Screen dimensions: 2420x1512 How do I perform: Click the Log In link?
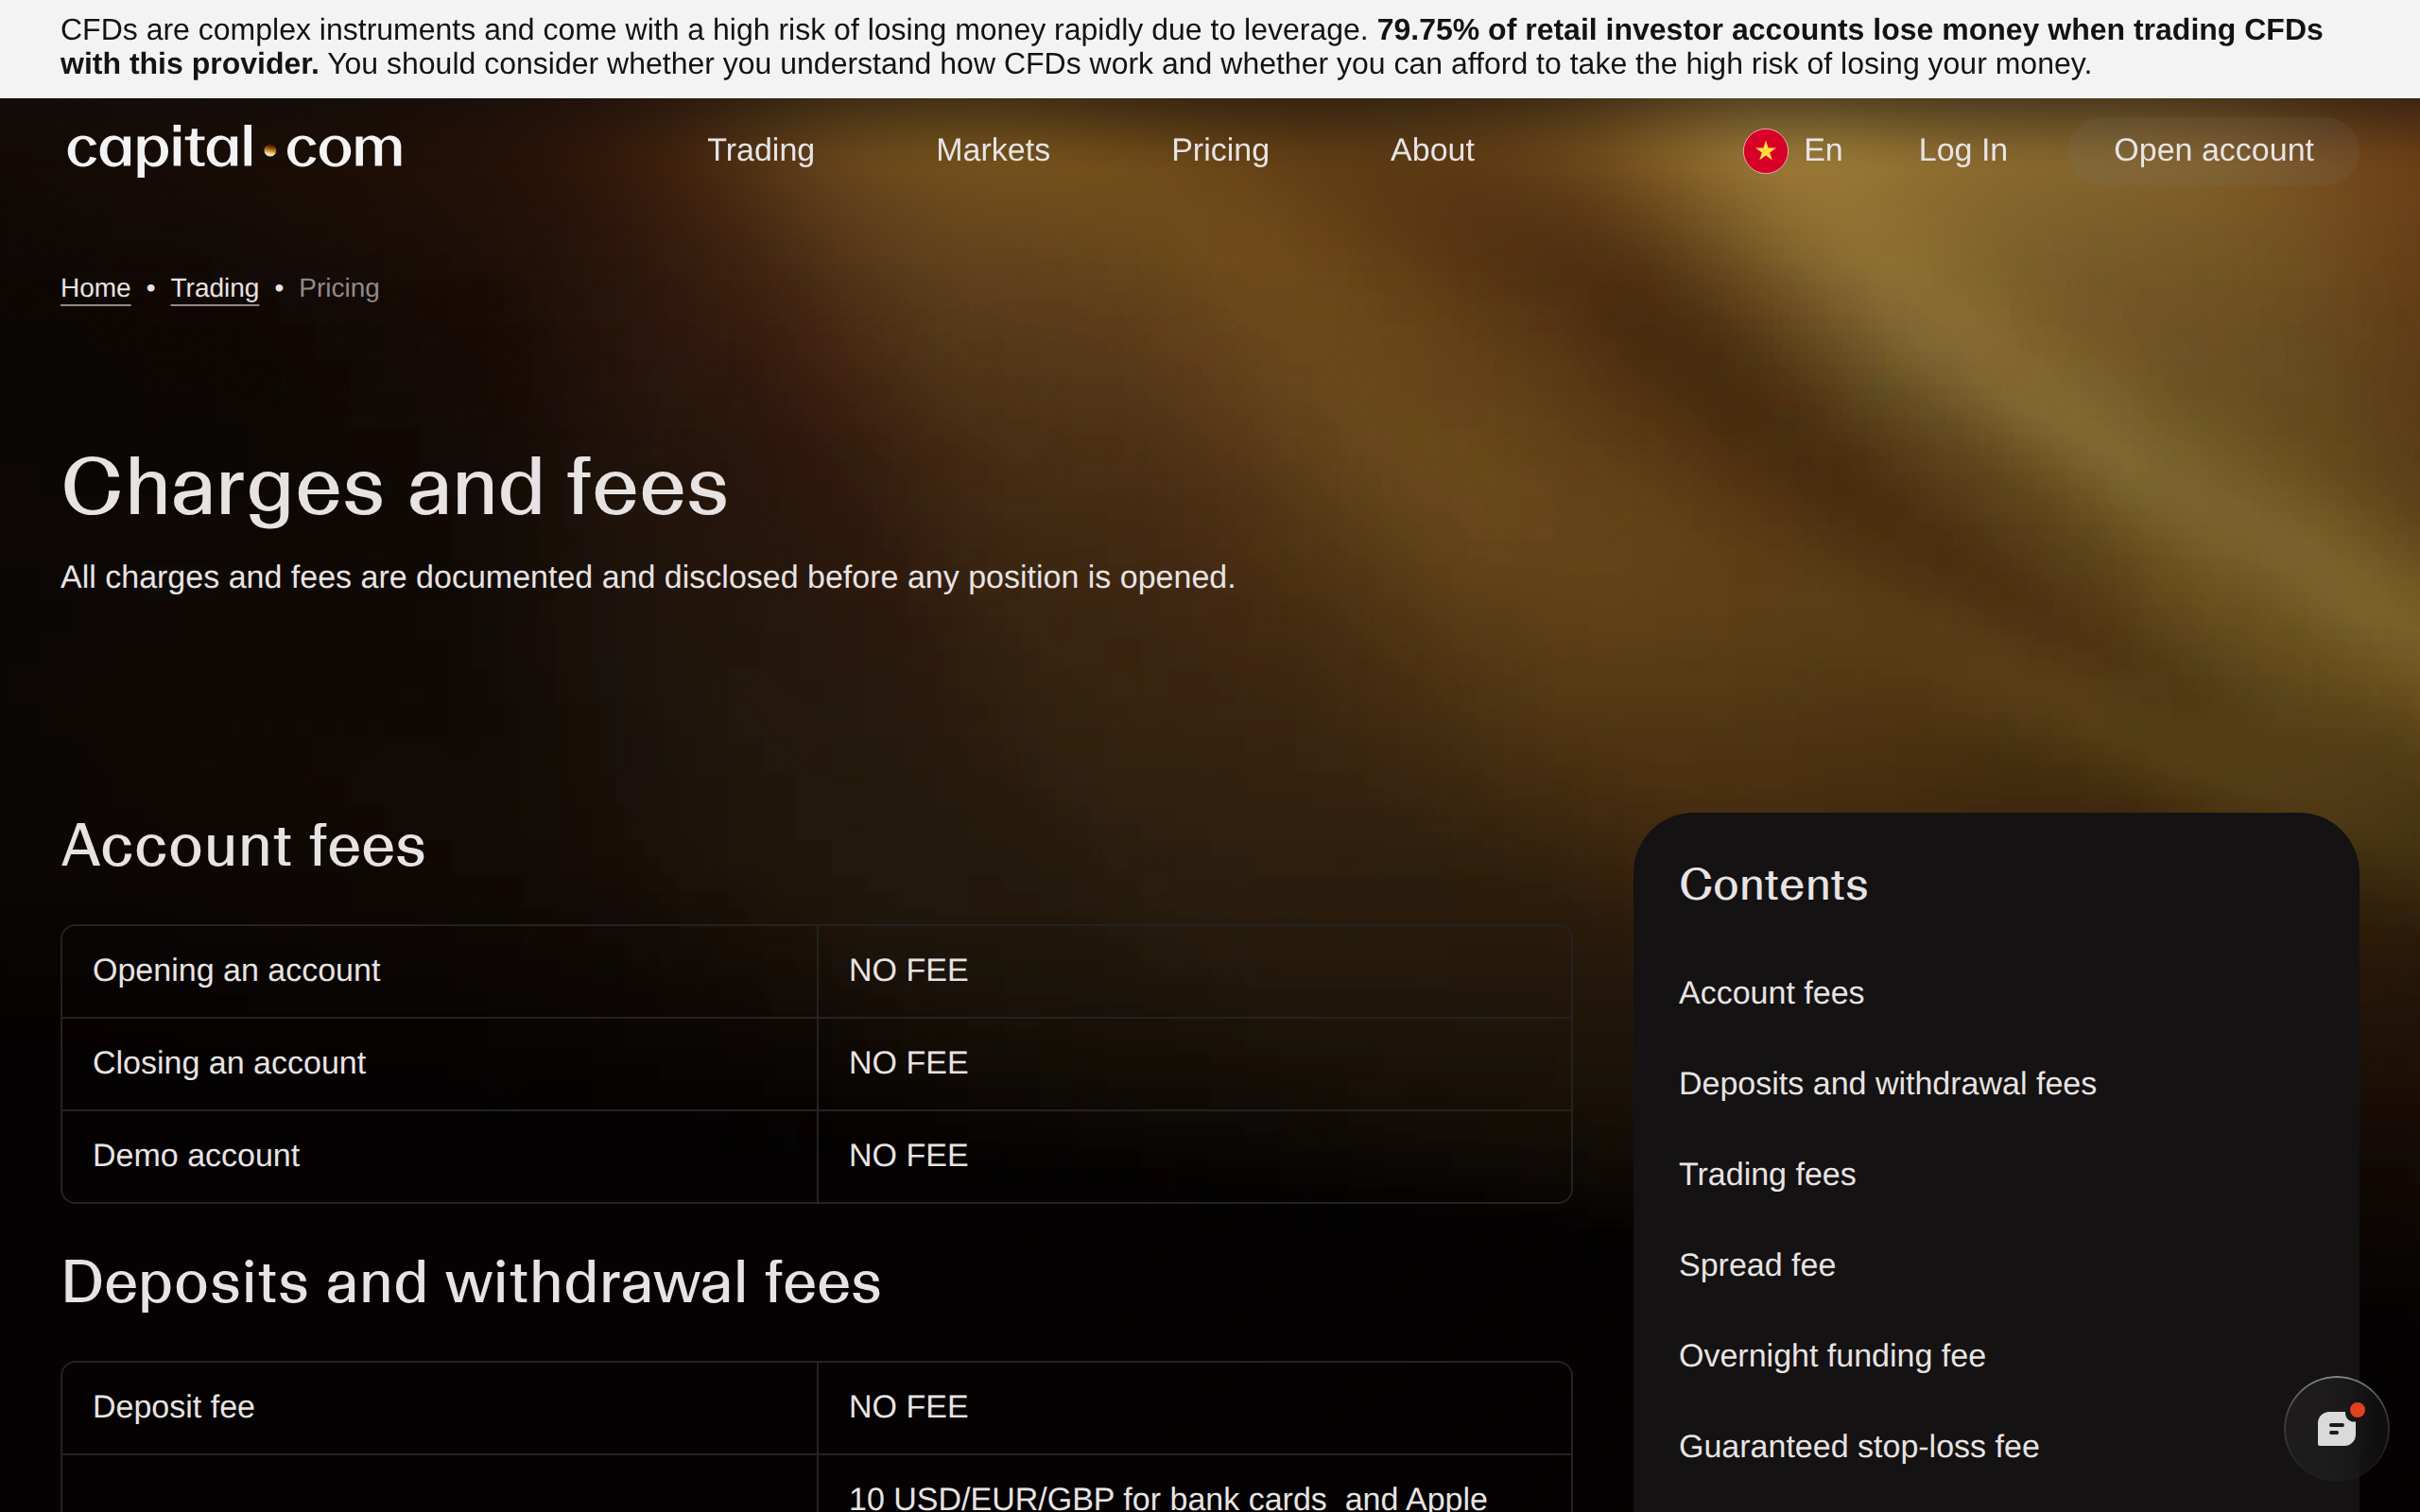[x=1962, y=150]
